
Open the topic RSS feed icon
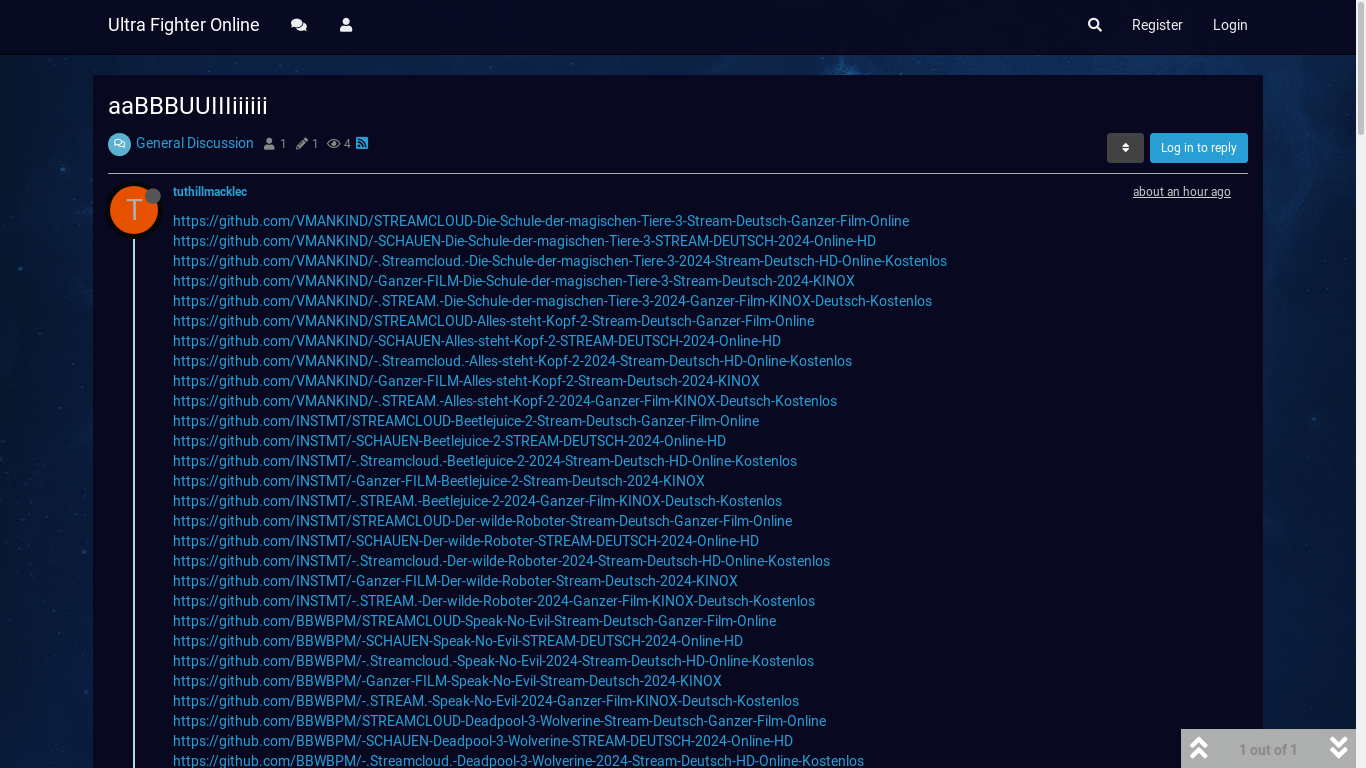click(x=362, y=143)
